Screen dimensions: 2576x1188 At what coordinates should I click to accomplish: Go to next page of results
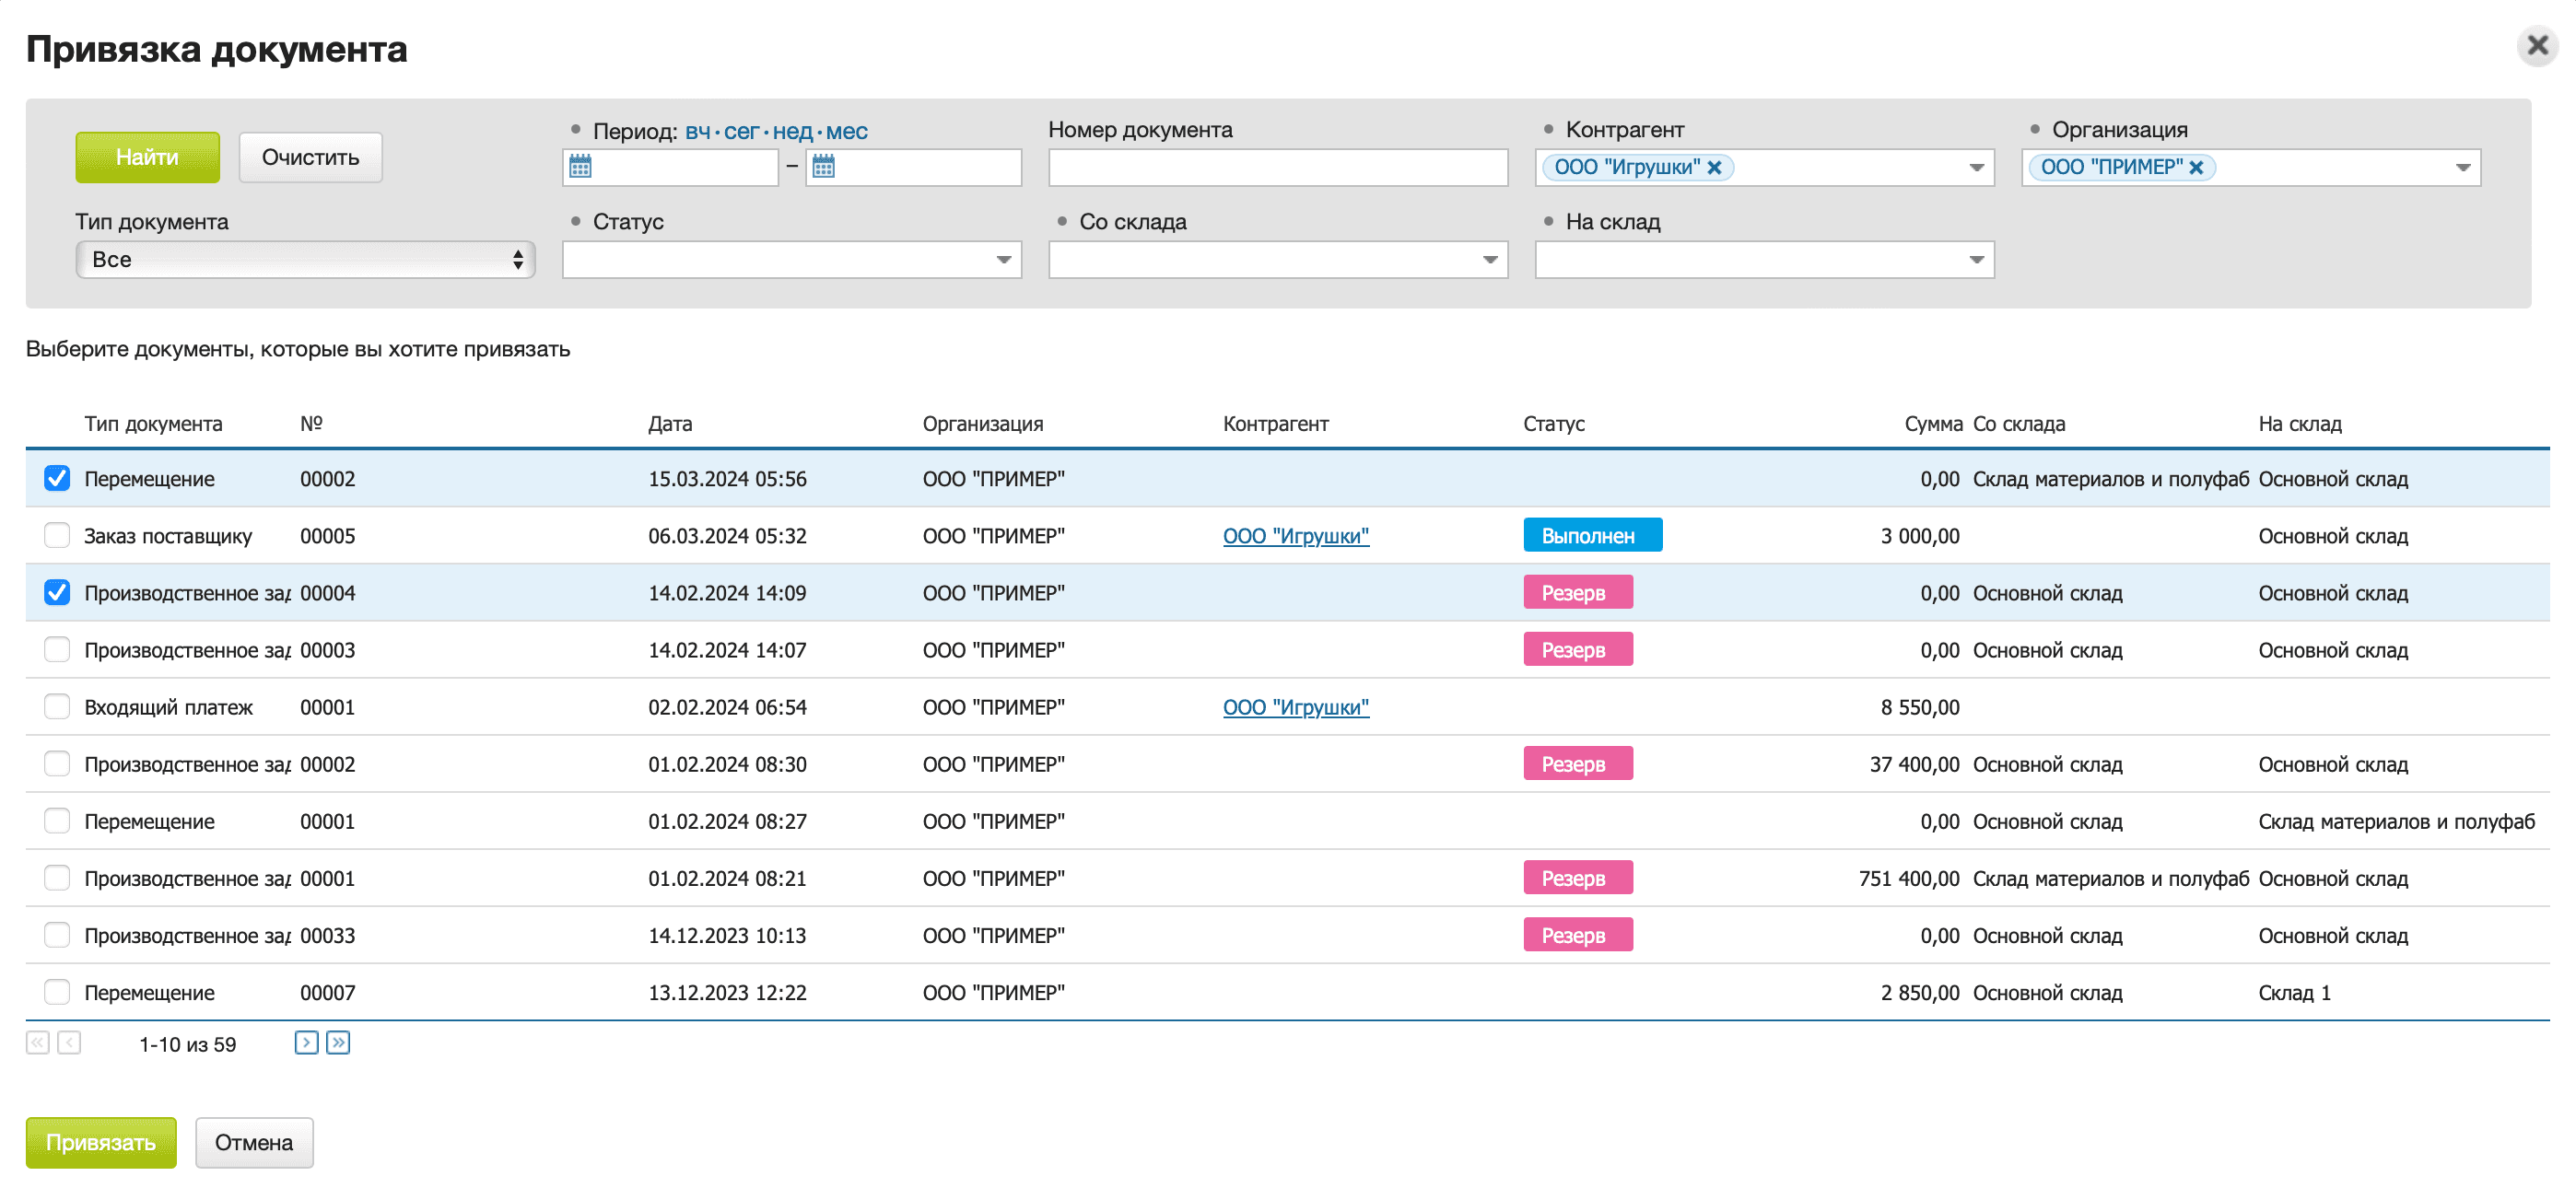[306, 1043]
